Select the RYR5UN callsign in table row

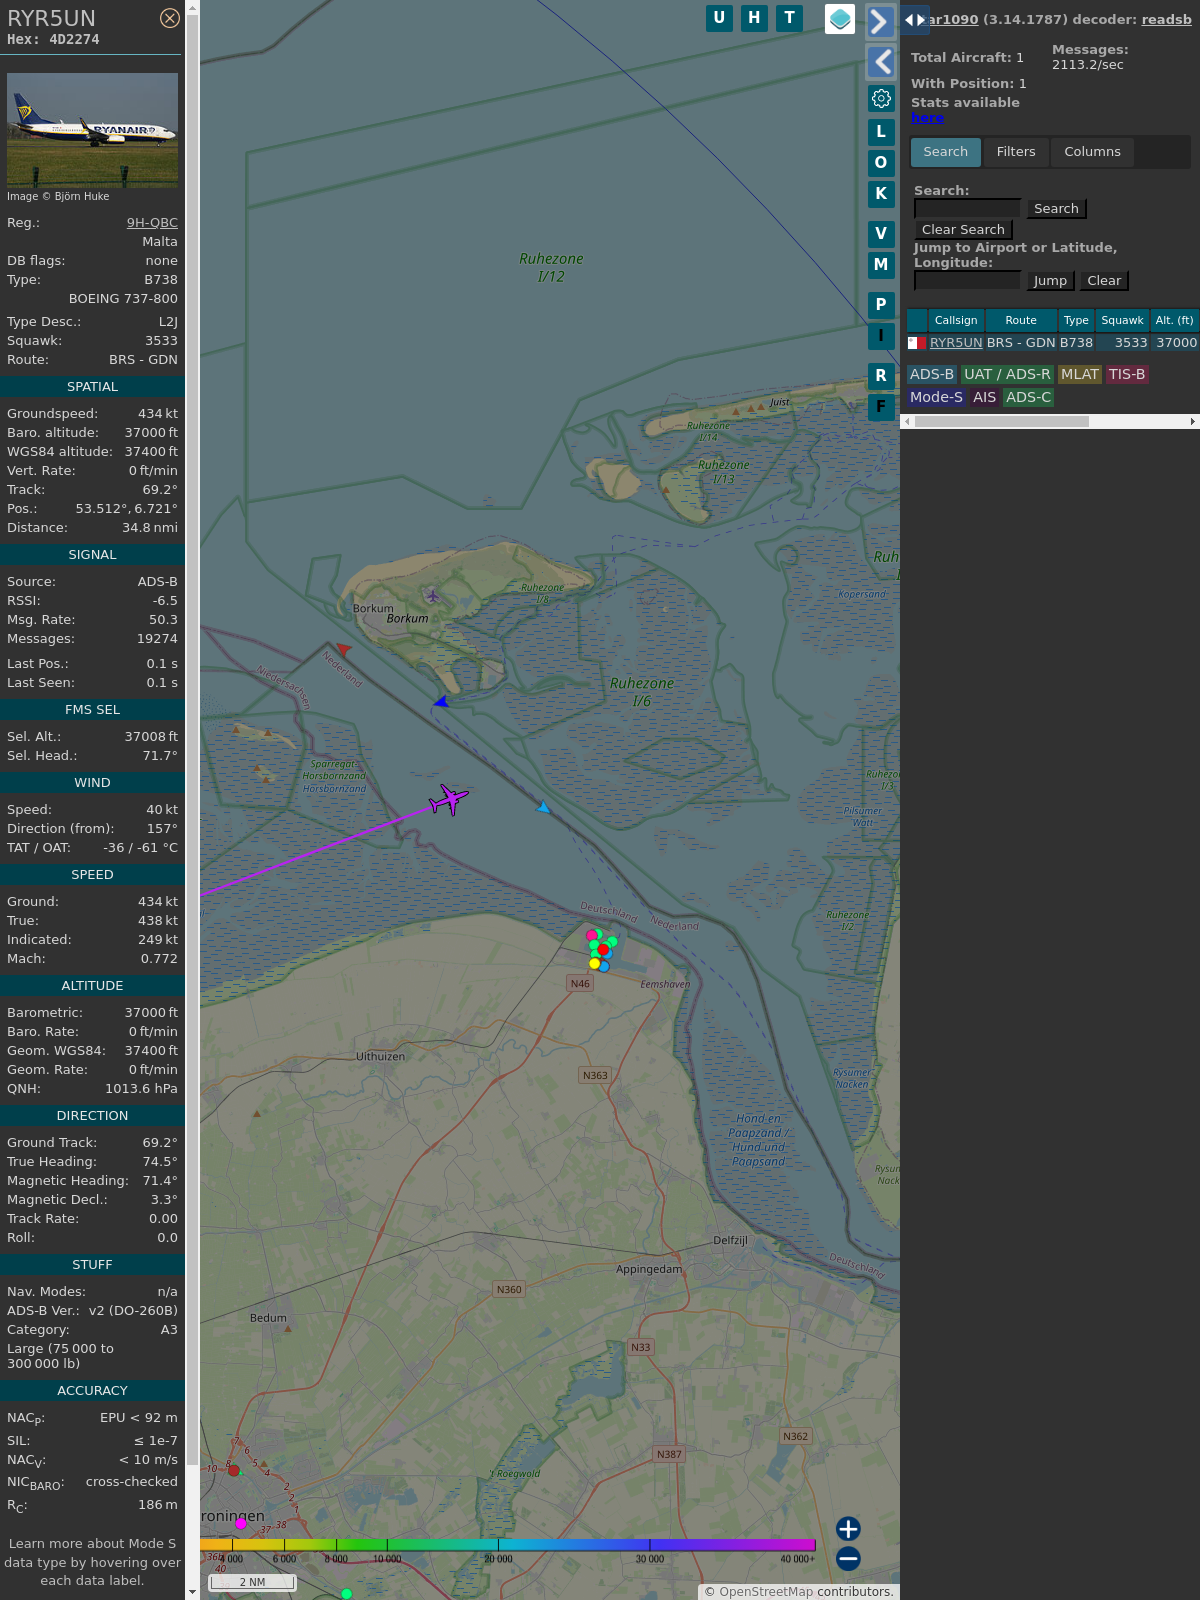(956, 343)
